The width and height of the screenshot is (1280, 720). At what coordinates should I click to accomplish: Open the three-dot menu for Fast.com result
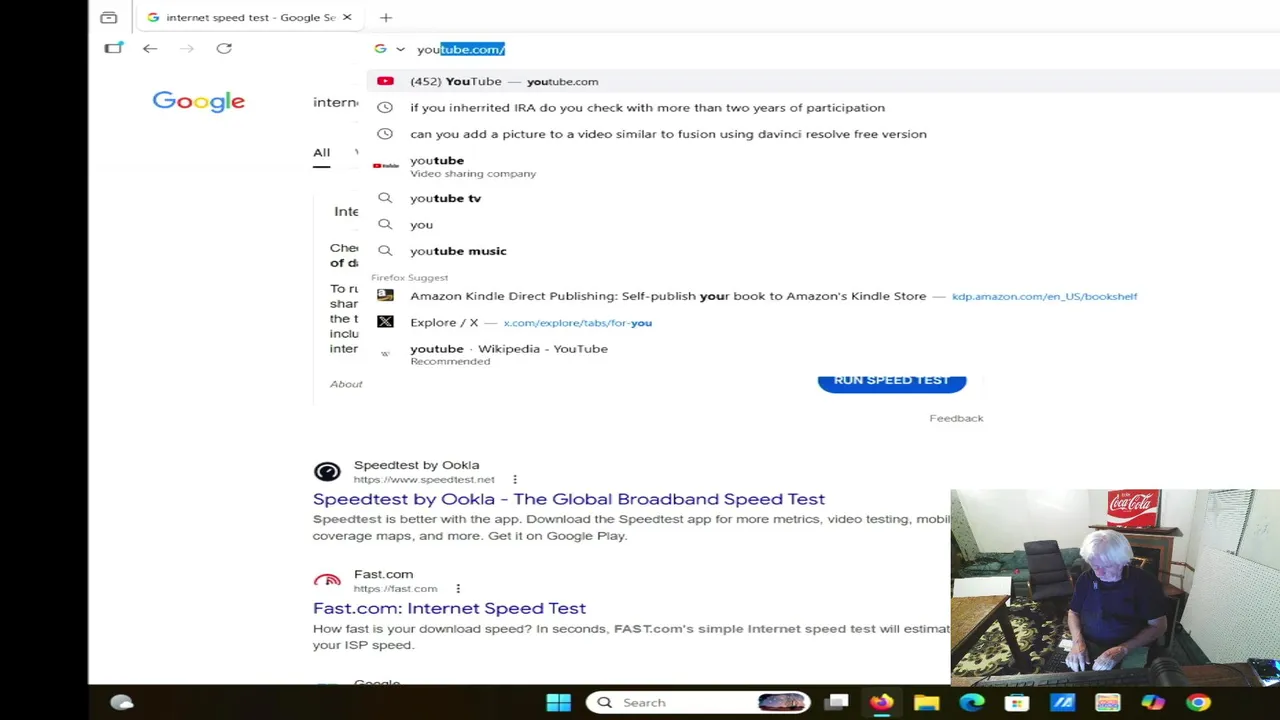[x=458, y=589]
